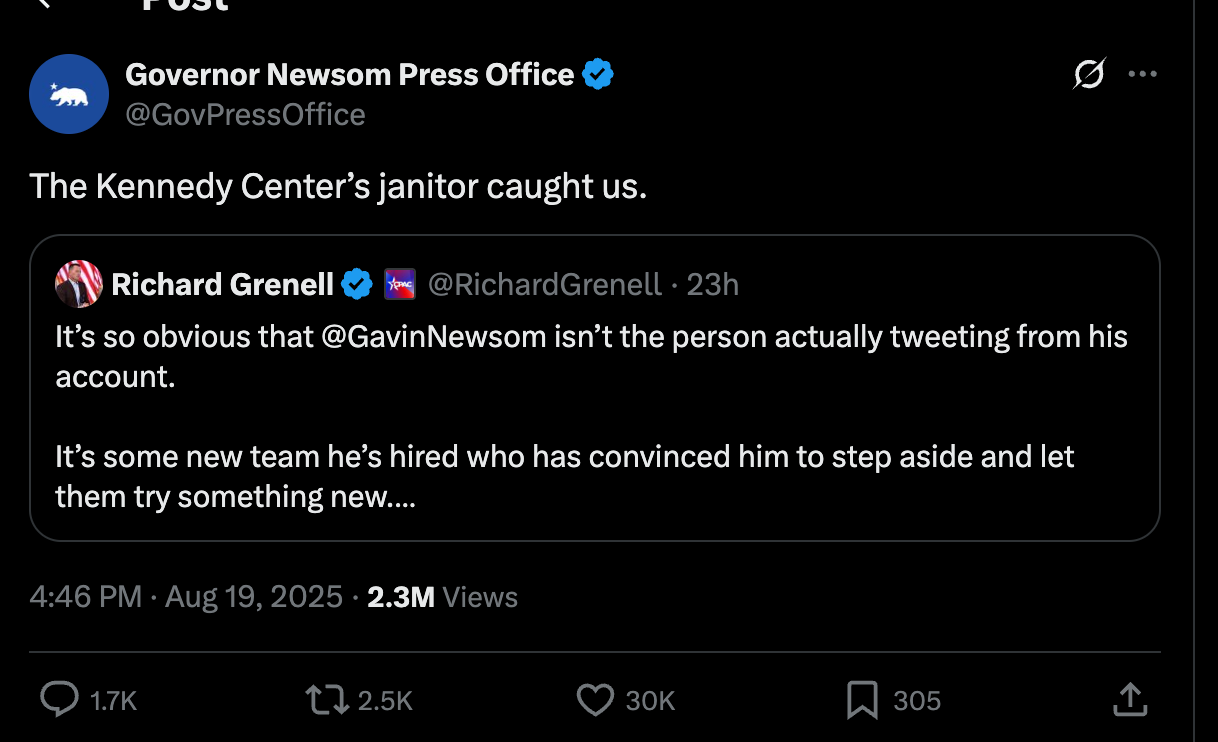Screen dimensions: 1218x742
Task: Bookmark the post with the bookmark icon
Action: point(863,700)
